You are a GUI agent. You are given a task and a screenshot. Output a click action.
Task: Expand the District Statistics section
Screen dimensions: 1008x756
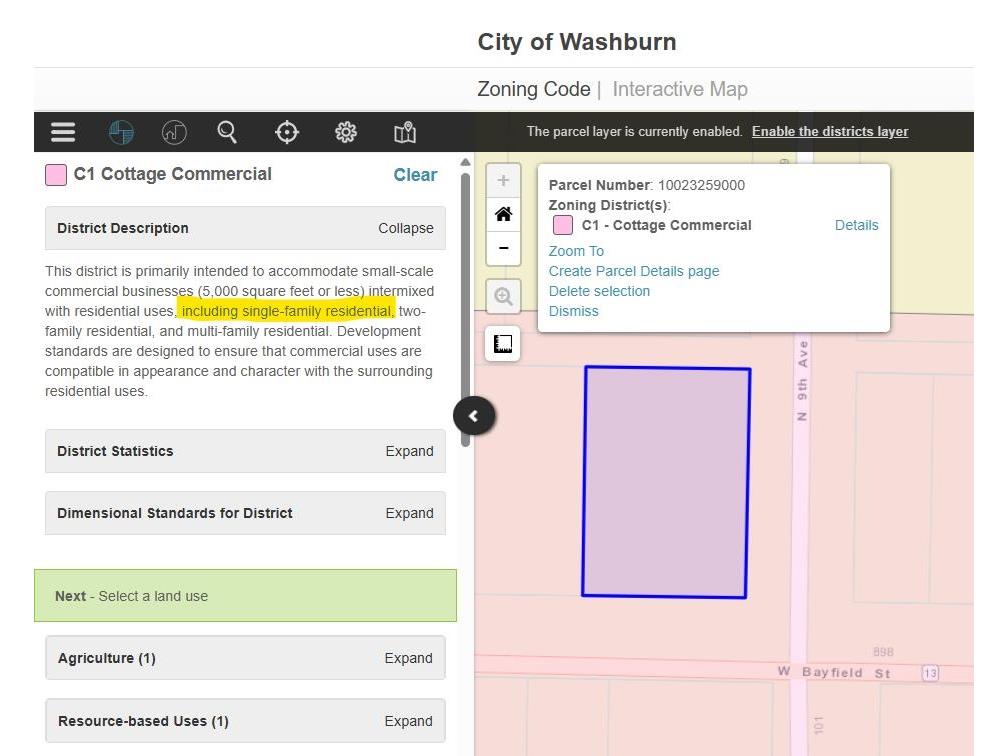[409, 451]
